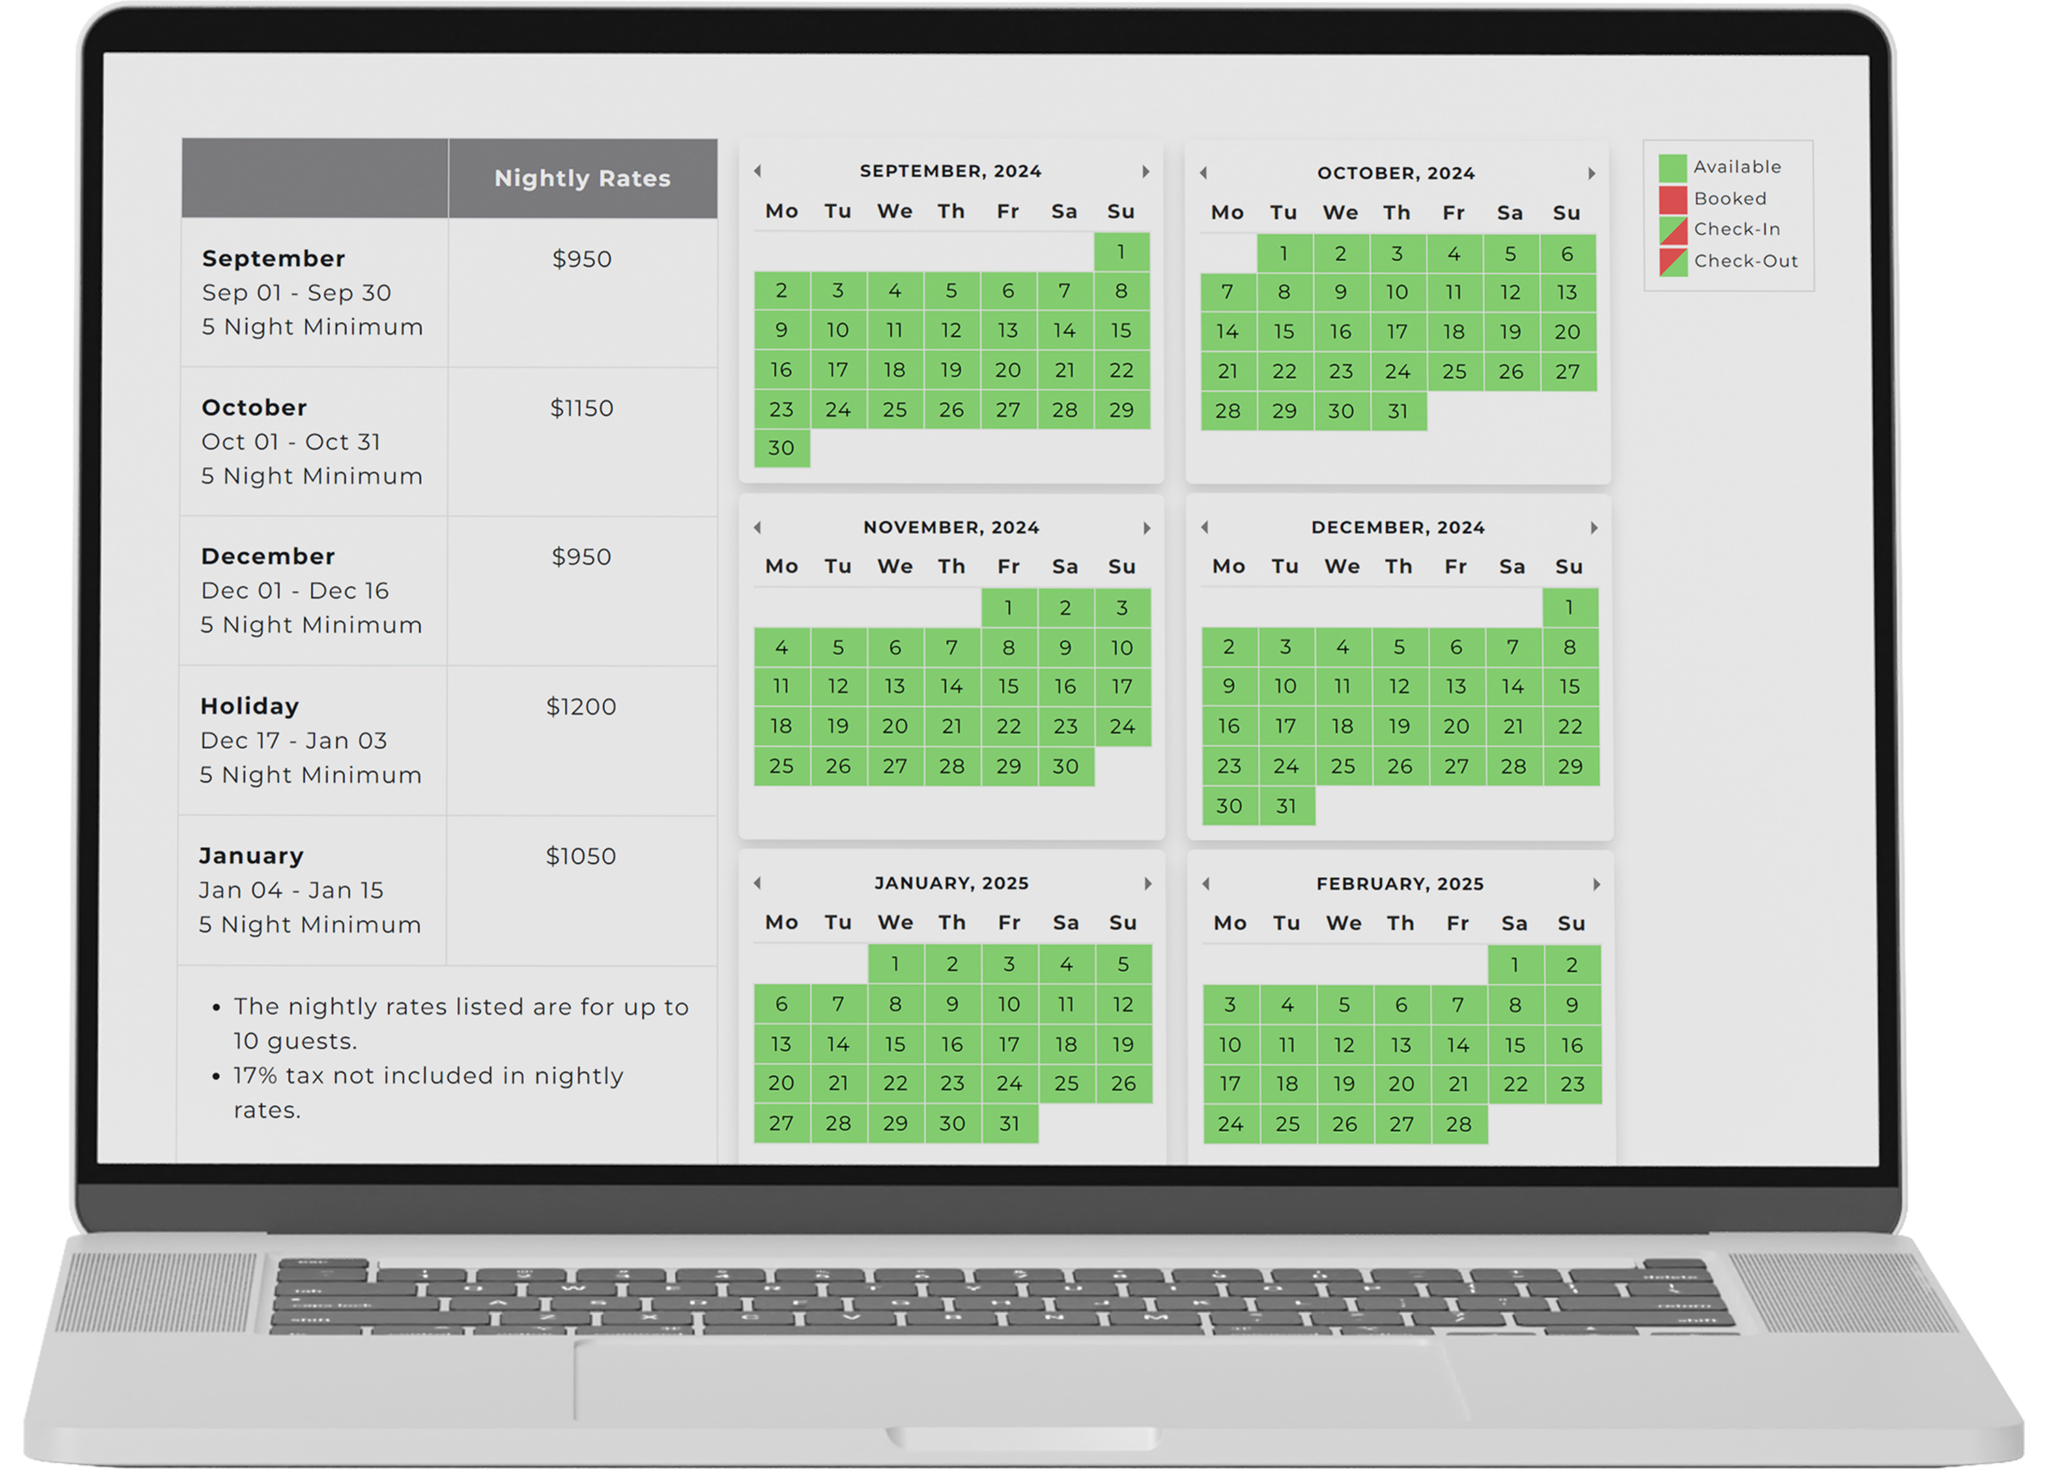Select November 1 in the November calendar
The height and width of the screenshot is (1469, 2048).
coord(1009,607)
